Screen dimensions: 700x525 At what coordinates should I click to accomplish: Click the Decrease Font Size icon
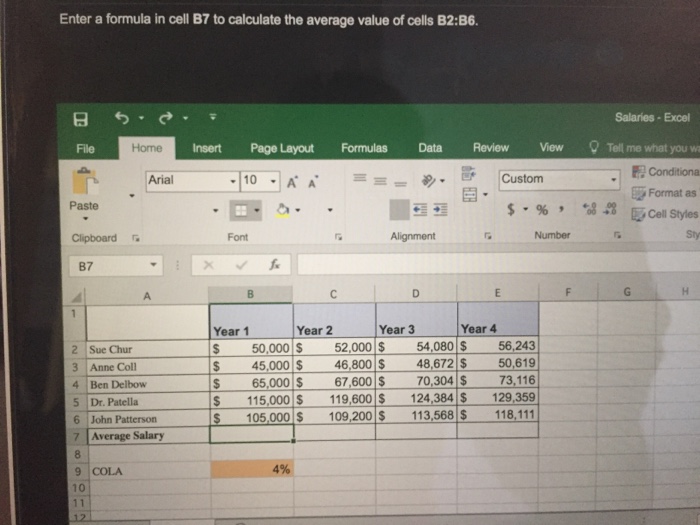(x=313, y=182)
